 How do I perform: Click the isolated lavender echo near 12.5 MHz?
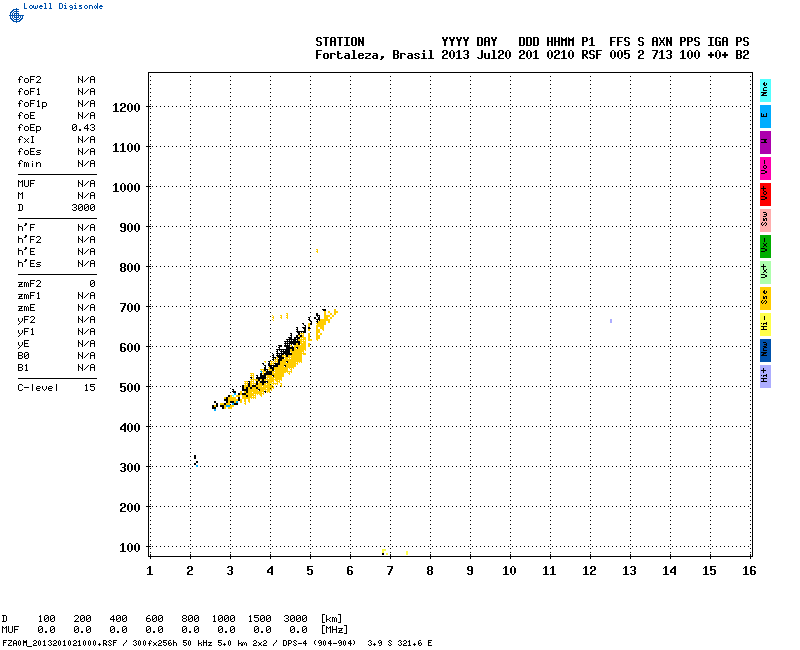coord(611,321)
